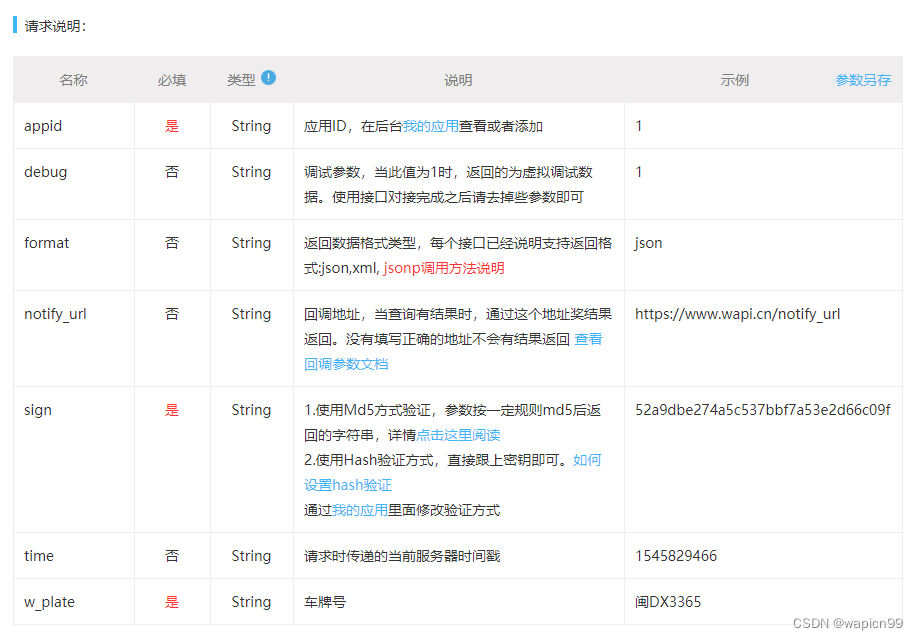Click the debug description starting 调试参数

point(448,184)
